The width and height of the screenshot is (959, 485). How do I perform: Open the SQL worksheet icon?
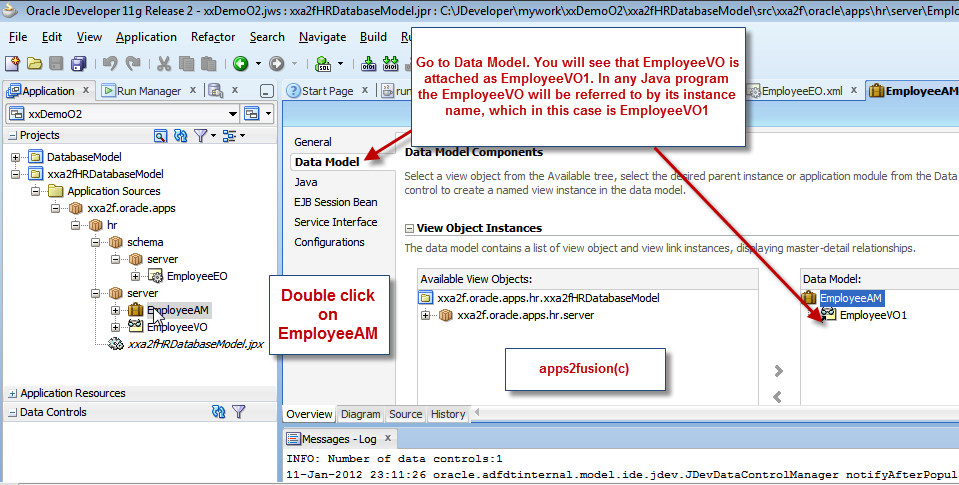(323, 63)
